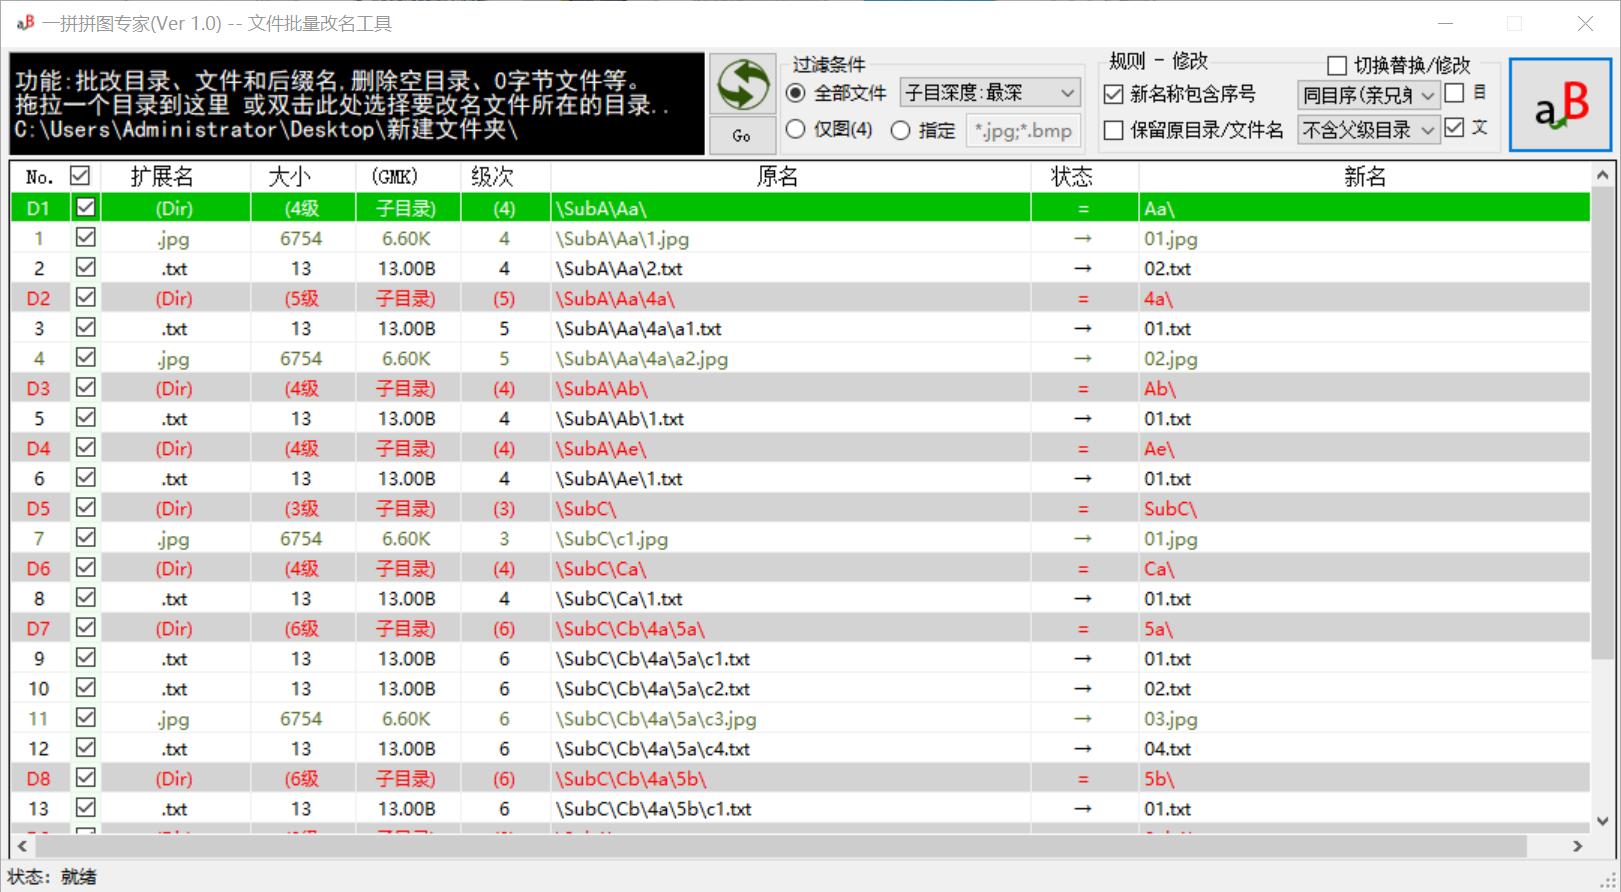Open the 不含父级目录 dropdown
Viewport: 1621px width, 892px height.
coord(1368,130)
